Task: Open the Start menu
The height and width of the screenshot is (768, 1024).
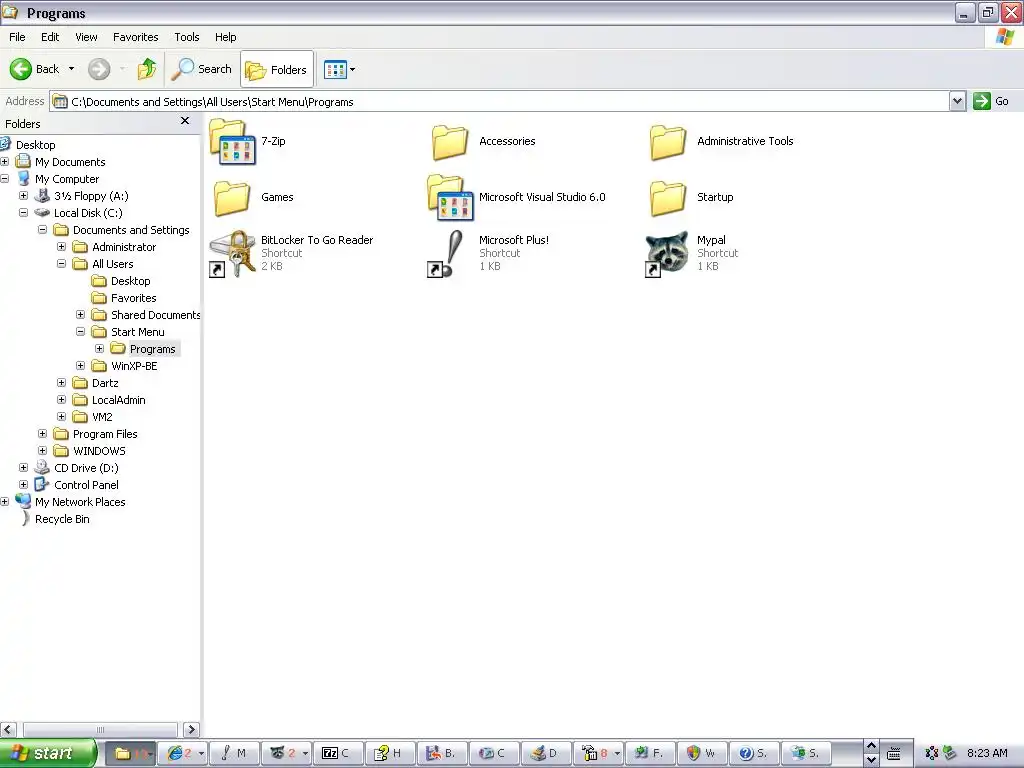Action: pyautogui.click(x=48, y=753)
